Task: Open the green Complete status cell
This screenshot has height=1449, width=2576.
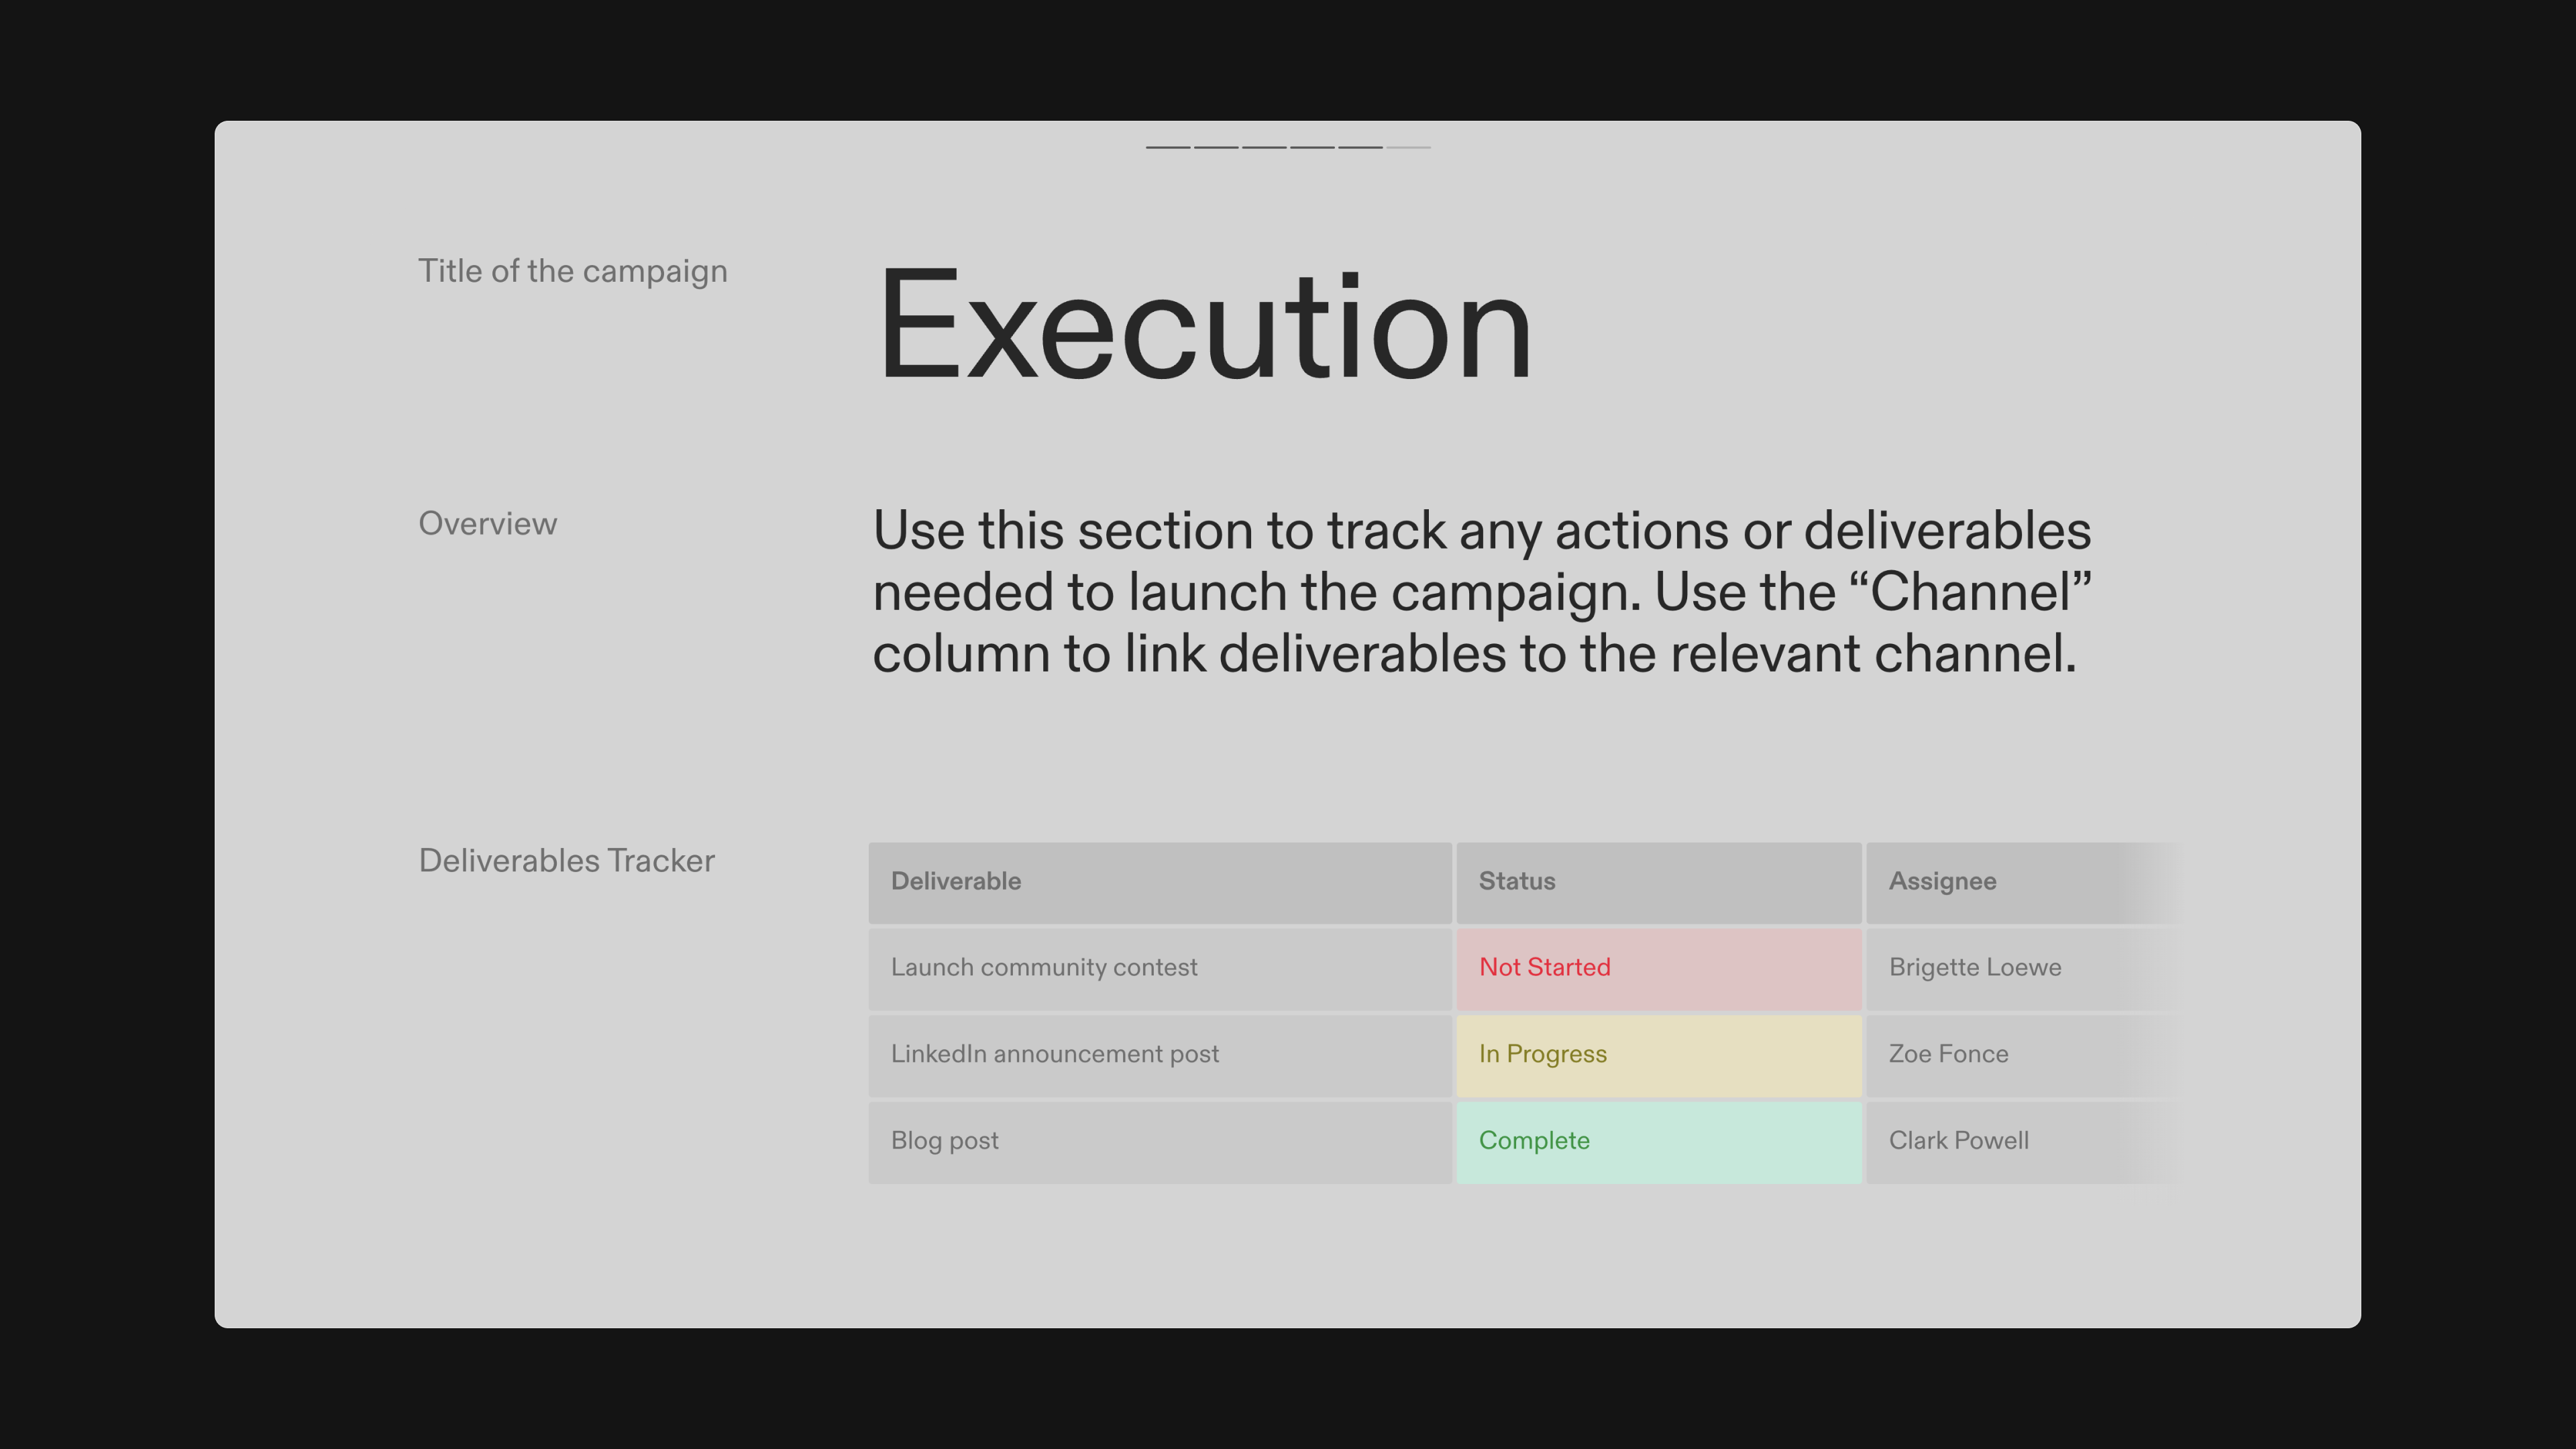Action: pos(1658,1141)
